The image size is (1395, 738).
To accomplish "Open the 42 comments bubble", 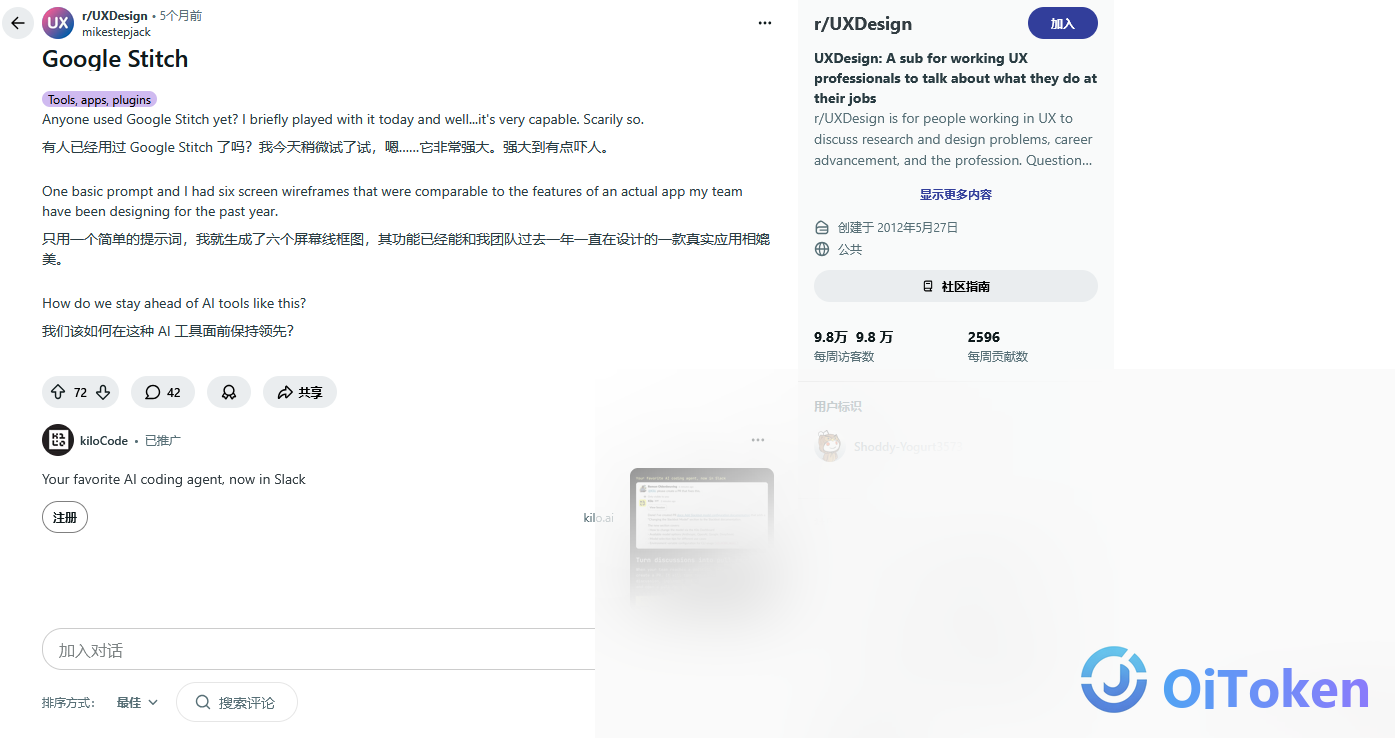I will [163, 392].
